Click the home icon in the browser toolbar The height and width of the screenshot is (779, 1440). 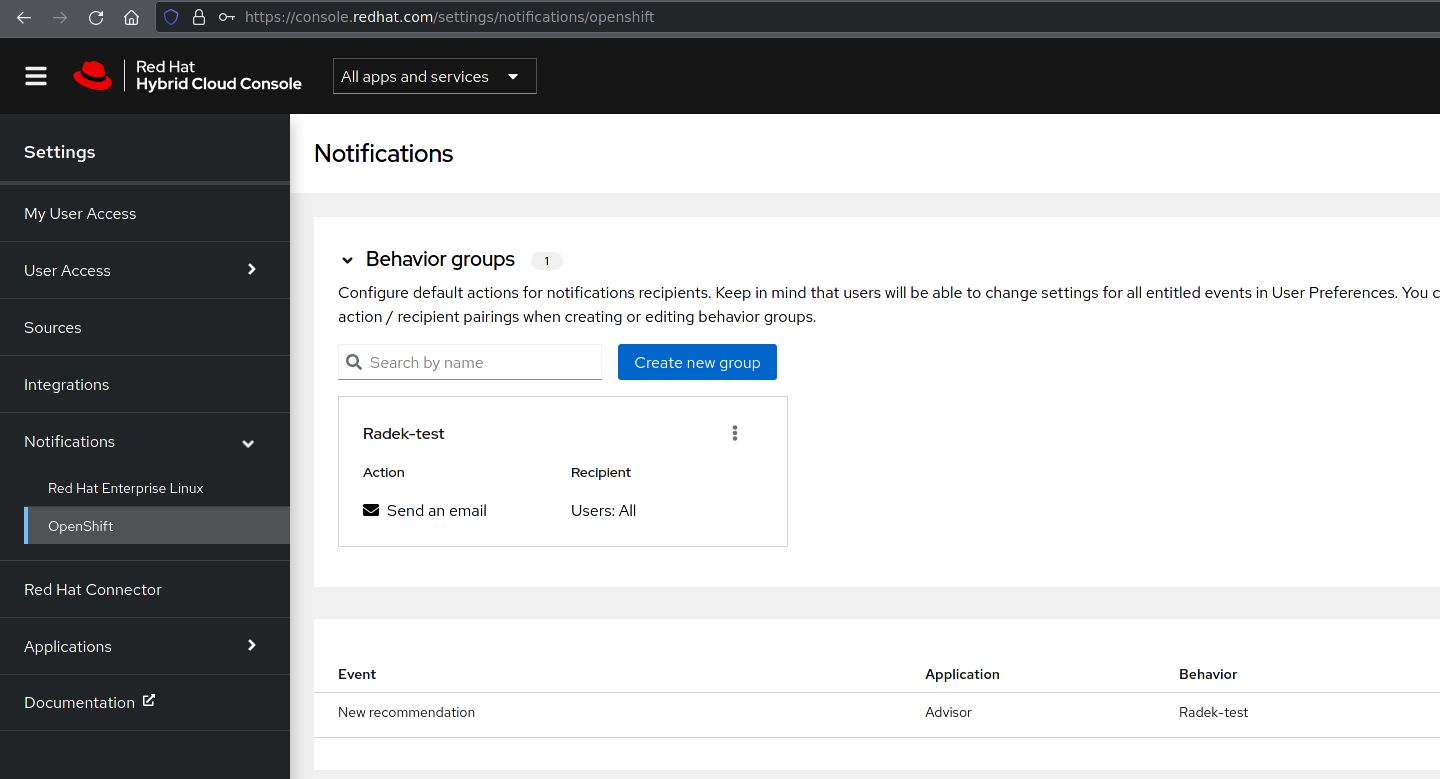click(x=131, y=17)
